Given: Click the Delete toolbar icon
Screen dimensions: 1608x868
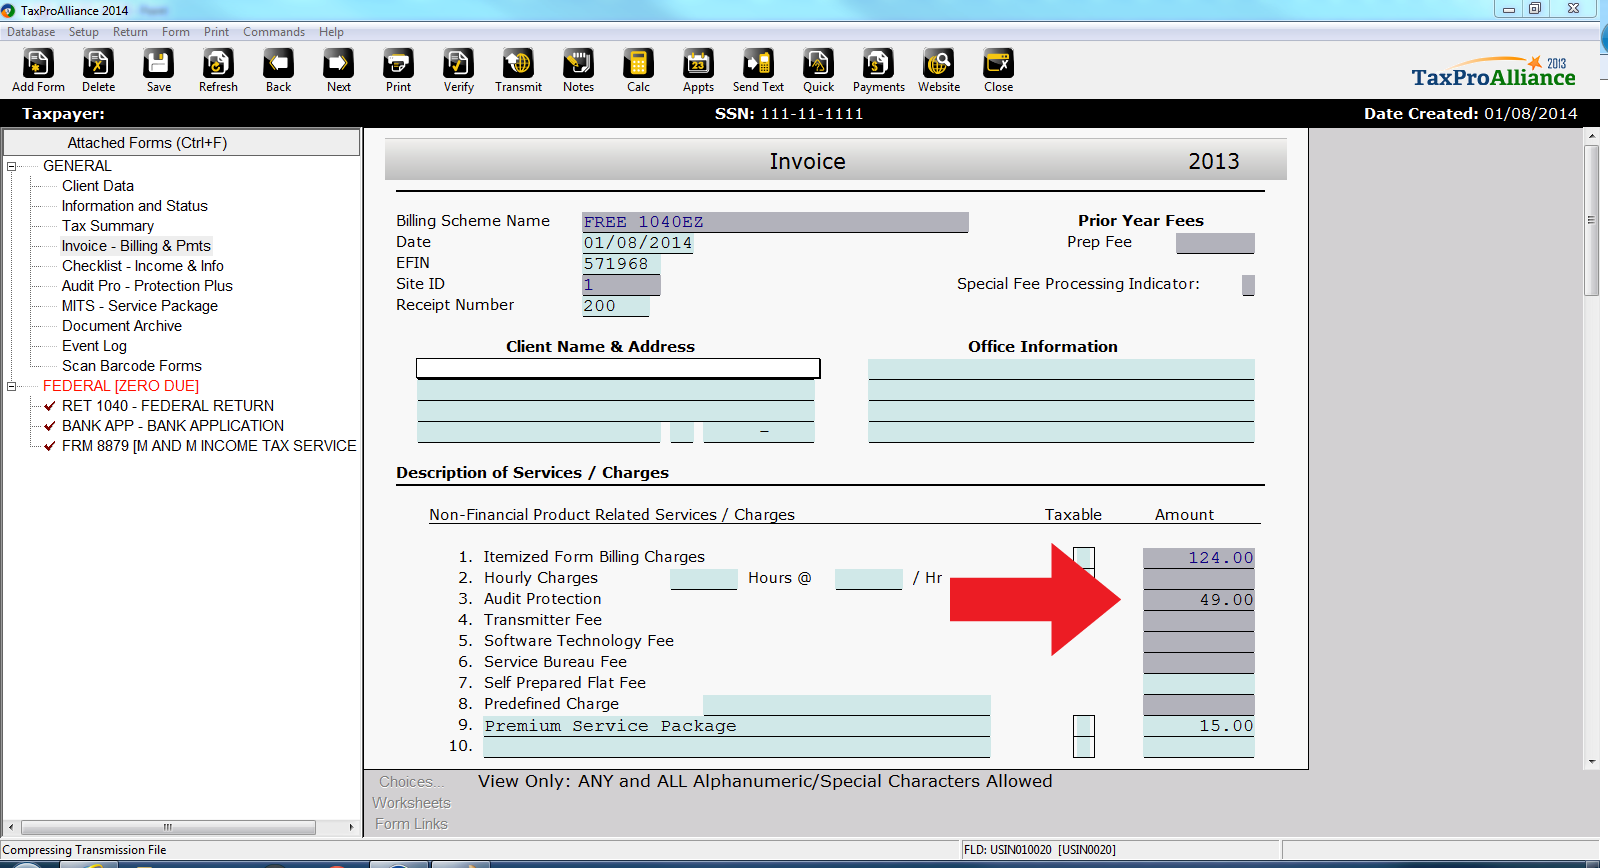Looking at the screenshot, I should click(x=98, y=70).
